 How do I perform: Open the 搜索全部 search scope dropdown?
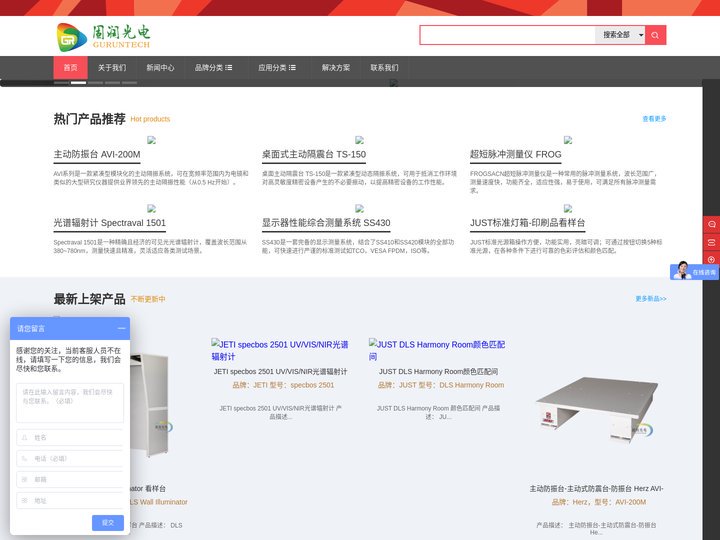[620, 35]
